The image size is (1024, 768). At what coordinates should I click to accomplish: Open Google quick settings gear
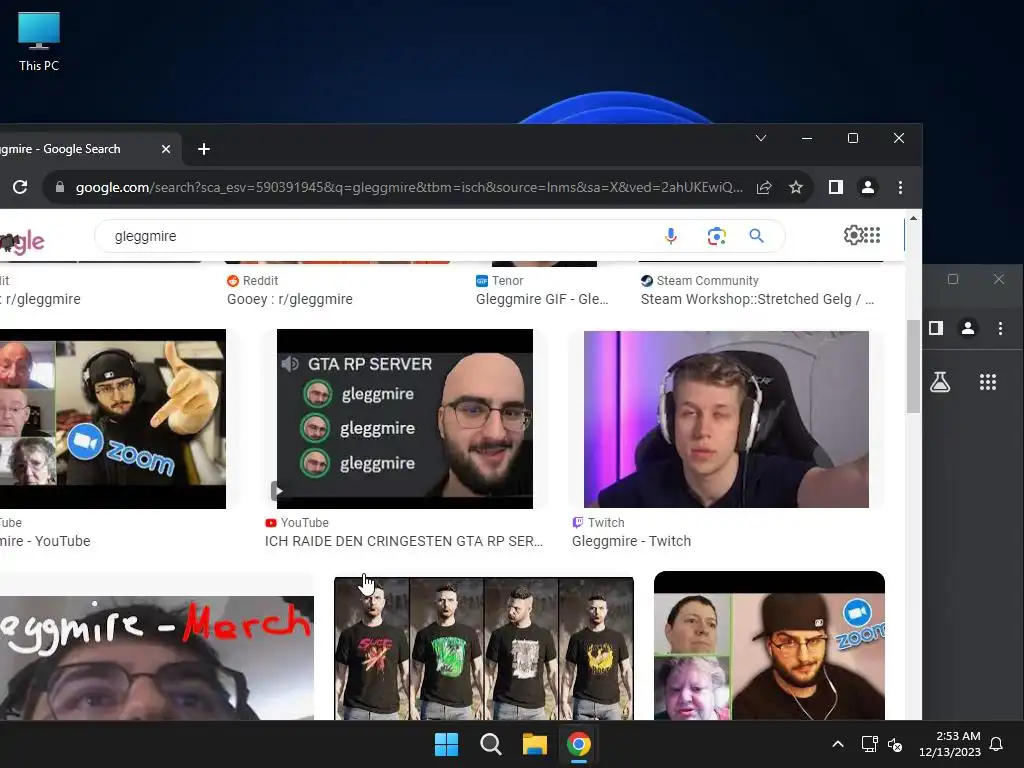tap(854, 235)
